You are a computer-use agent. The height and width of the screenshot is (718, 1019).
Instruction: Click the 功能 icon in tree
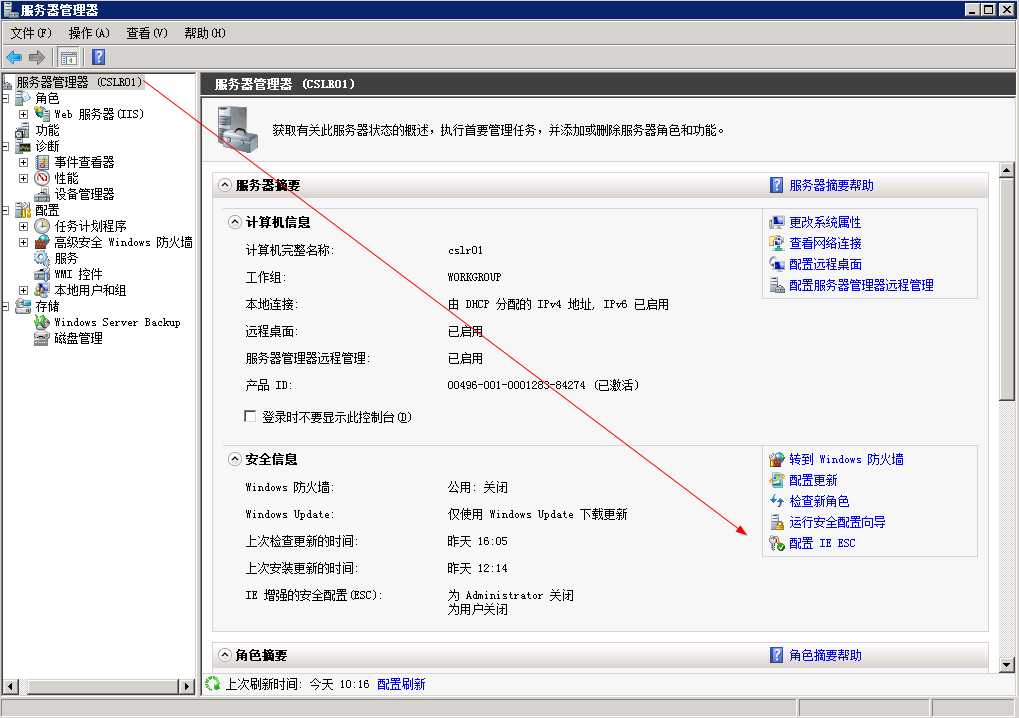(x=23, y=130)
